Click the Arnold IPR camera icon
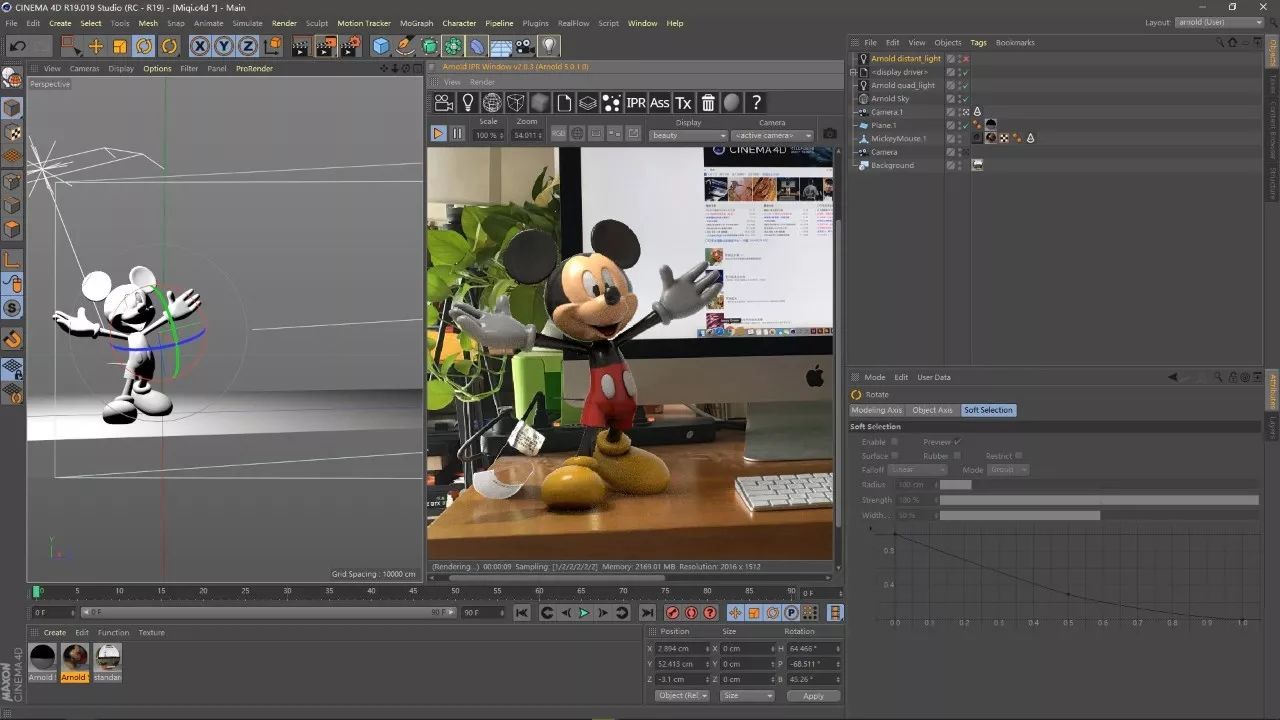Viewport: 1280px width, 720px height. point(444,102)
